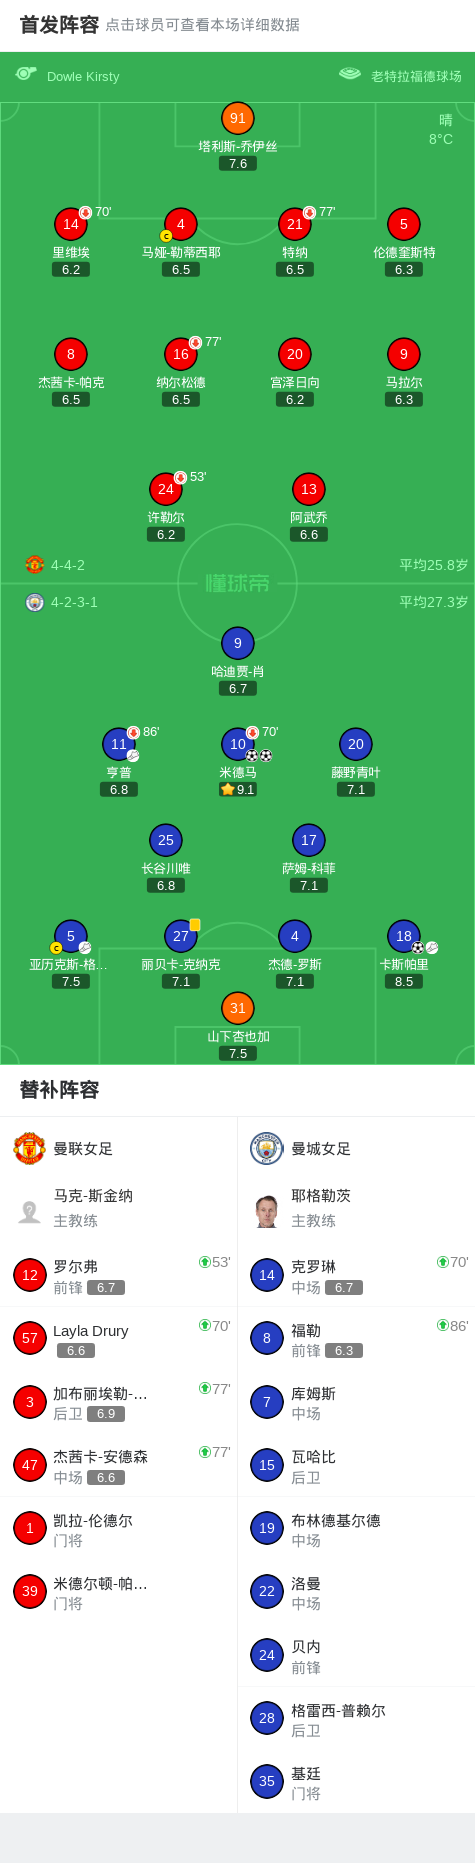Select substitute Layla Drury entry

[119, 1339]
